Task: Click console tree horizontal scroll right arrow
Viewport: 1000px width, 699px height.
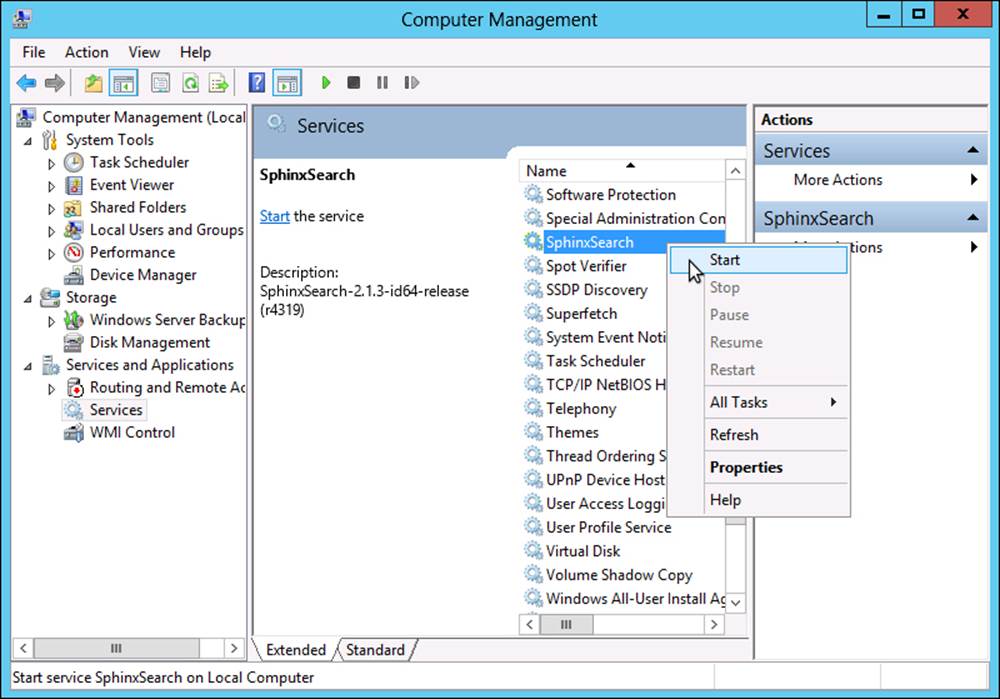Action: [234, 649]
